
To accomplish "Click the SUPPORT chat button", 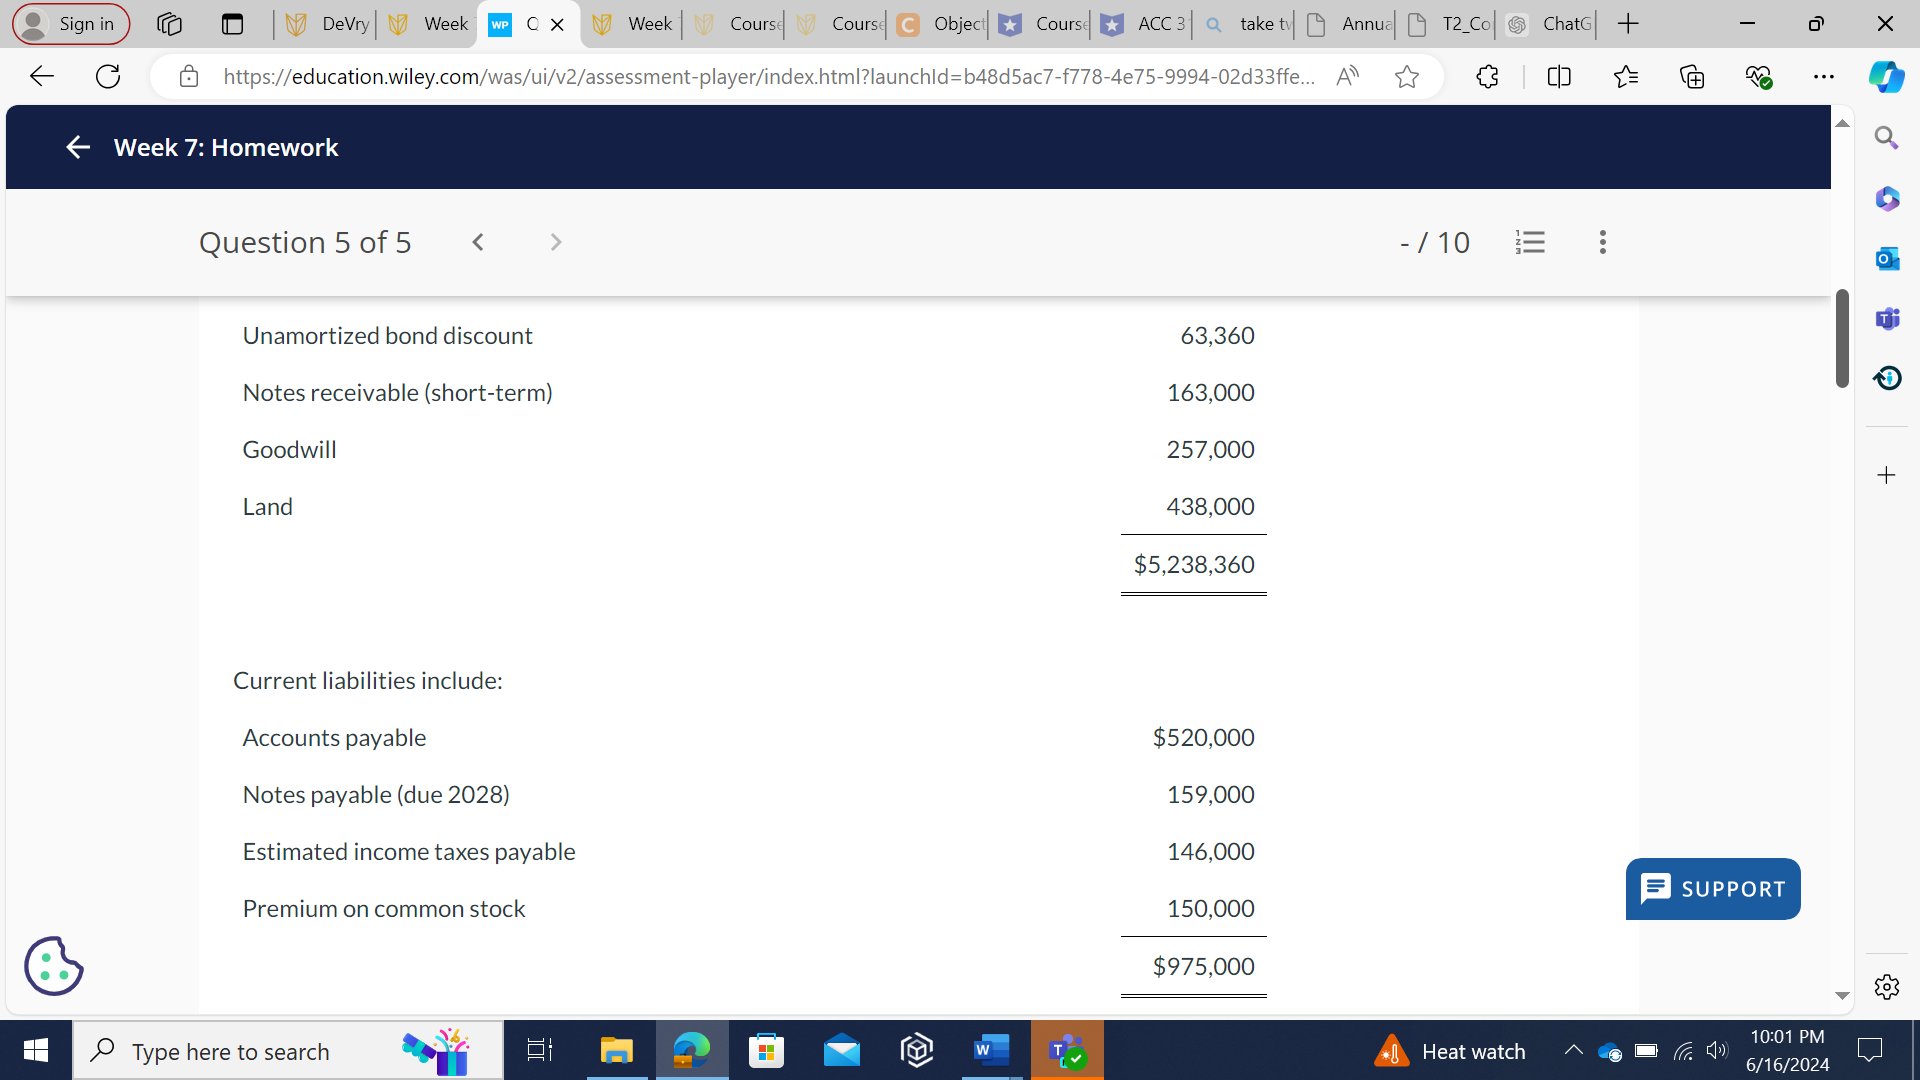I will pyautogui.click(x=1712, y=889).
